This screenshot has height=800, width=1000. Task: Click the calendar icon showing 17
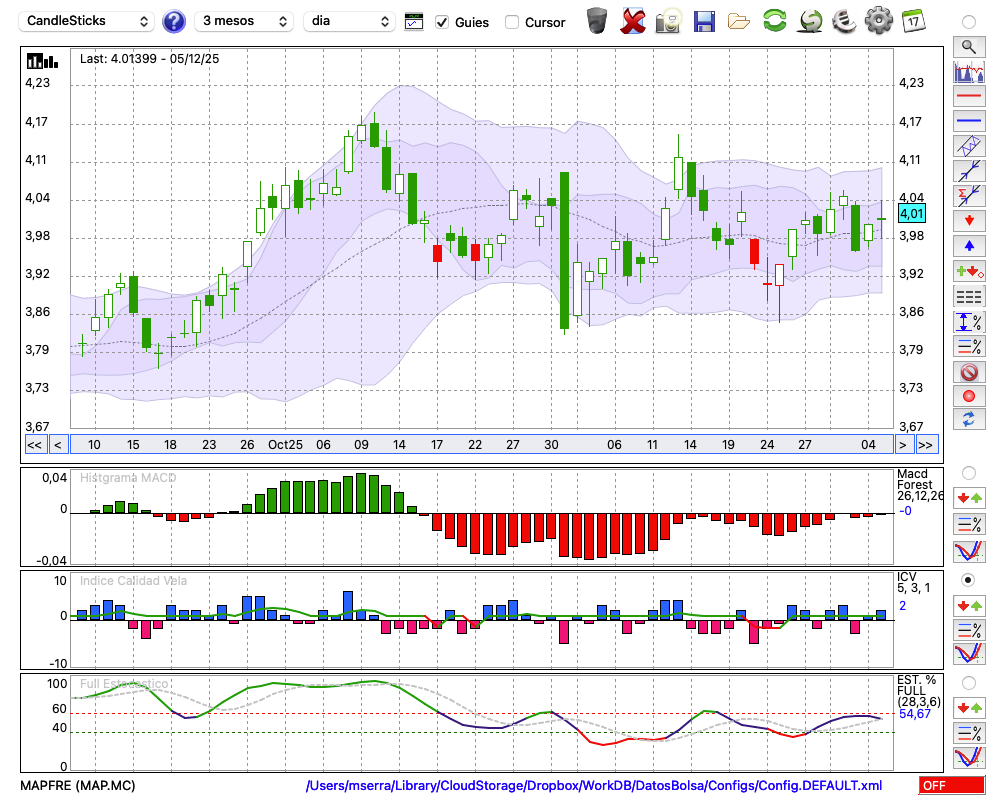(913, 21)
